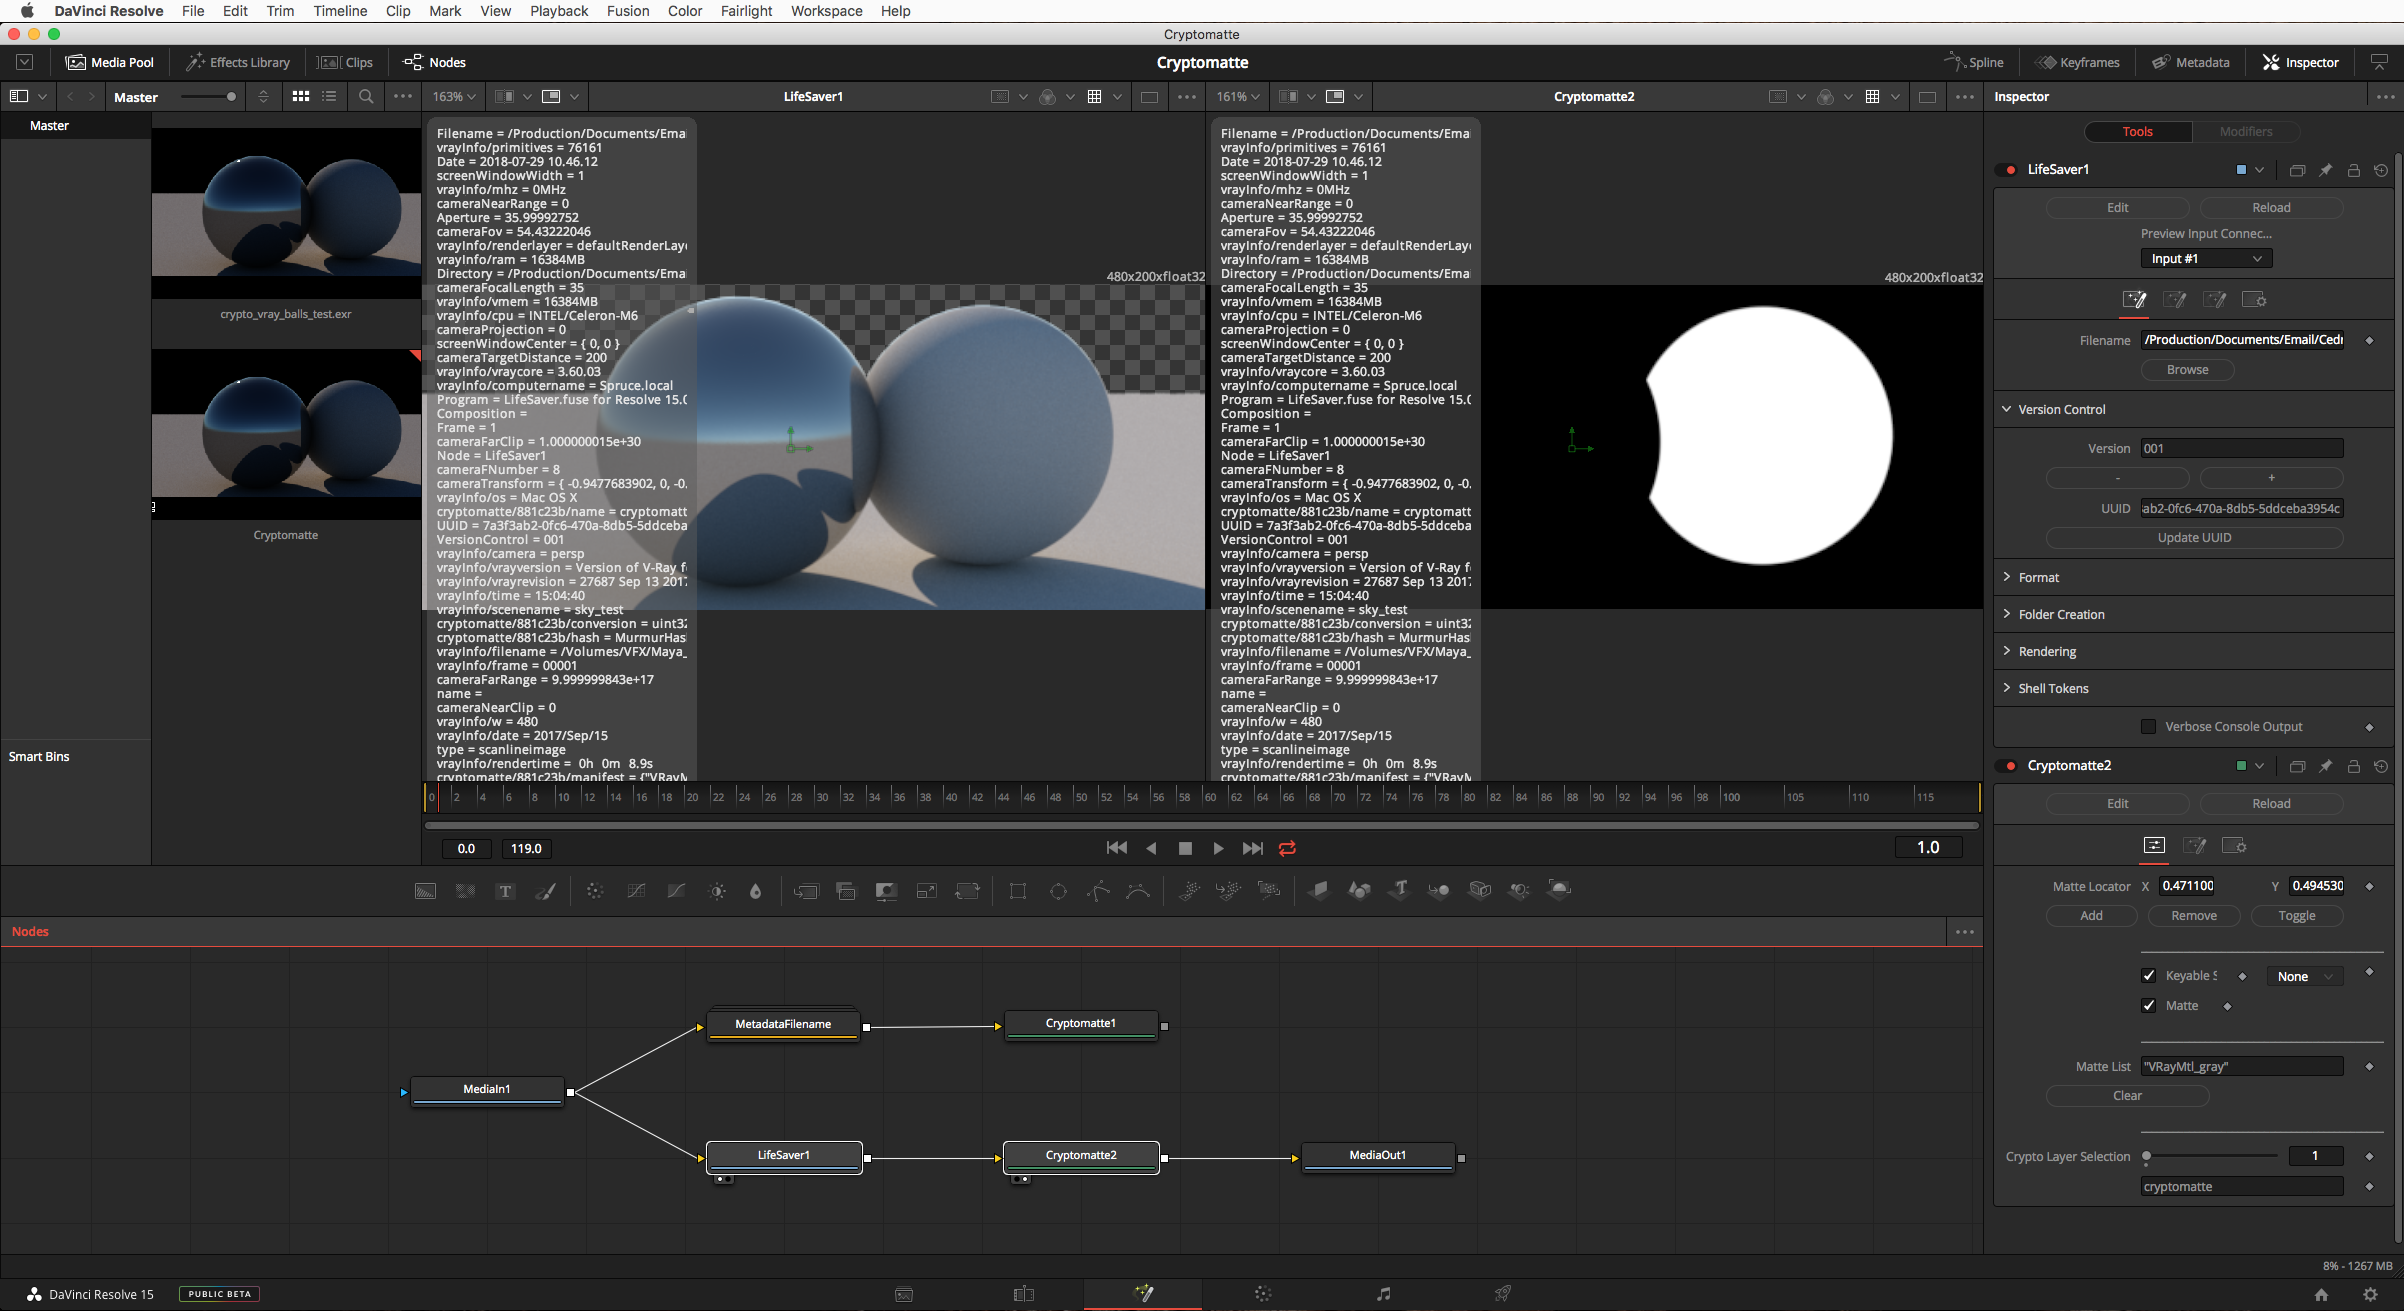Add a Renderer 3D tool icon
This screenshot has height=1311, width=2404.
pos(1559,890)
